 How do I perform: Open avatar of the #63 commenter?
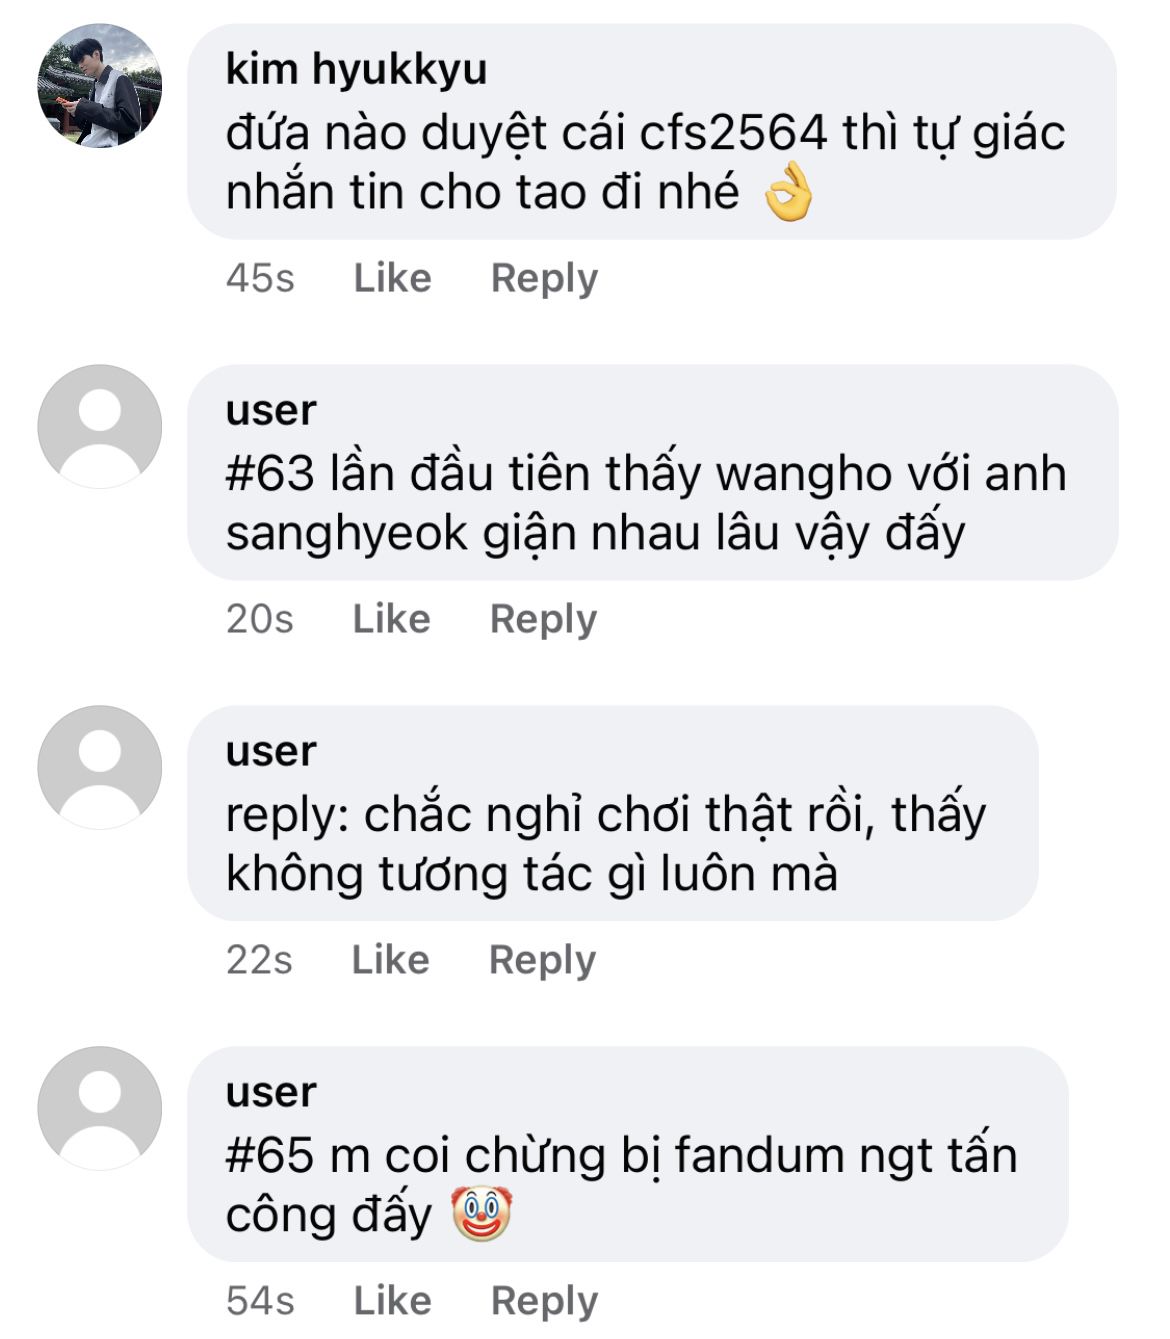pos(99,426)
